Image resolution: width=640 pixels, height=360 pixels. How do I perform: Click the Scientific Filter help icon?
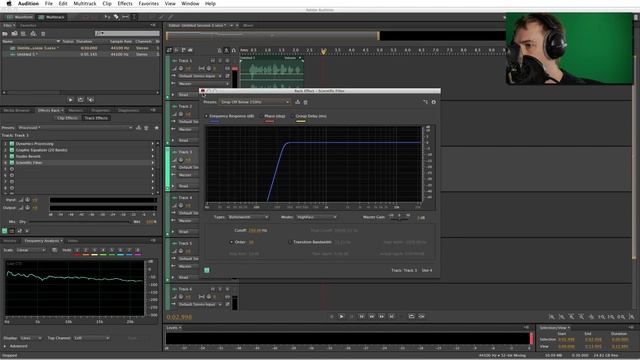click(x=433, y=102)
